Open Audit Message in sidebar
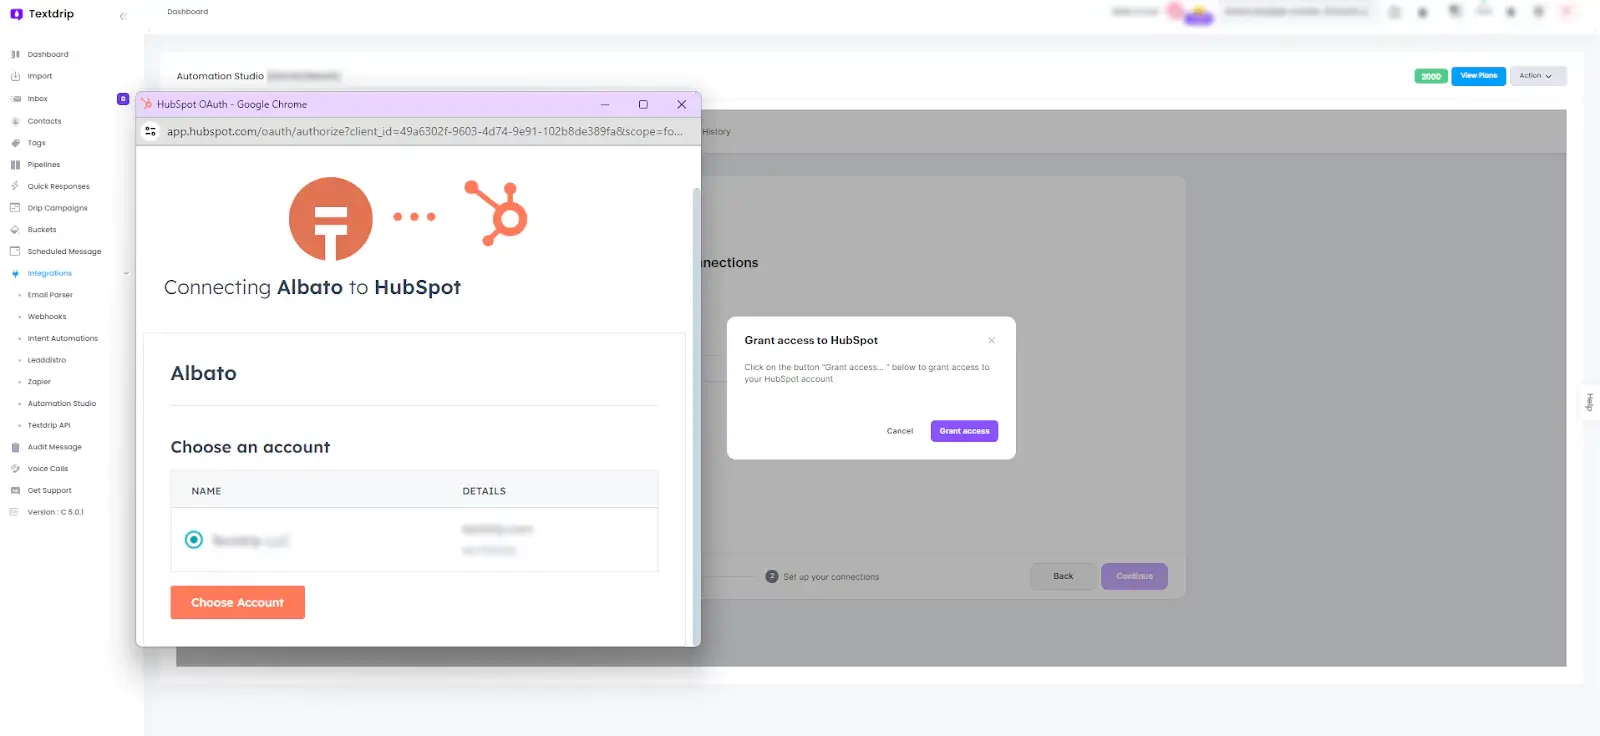The image size is (1600, 736). [54, 447]
